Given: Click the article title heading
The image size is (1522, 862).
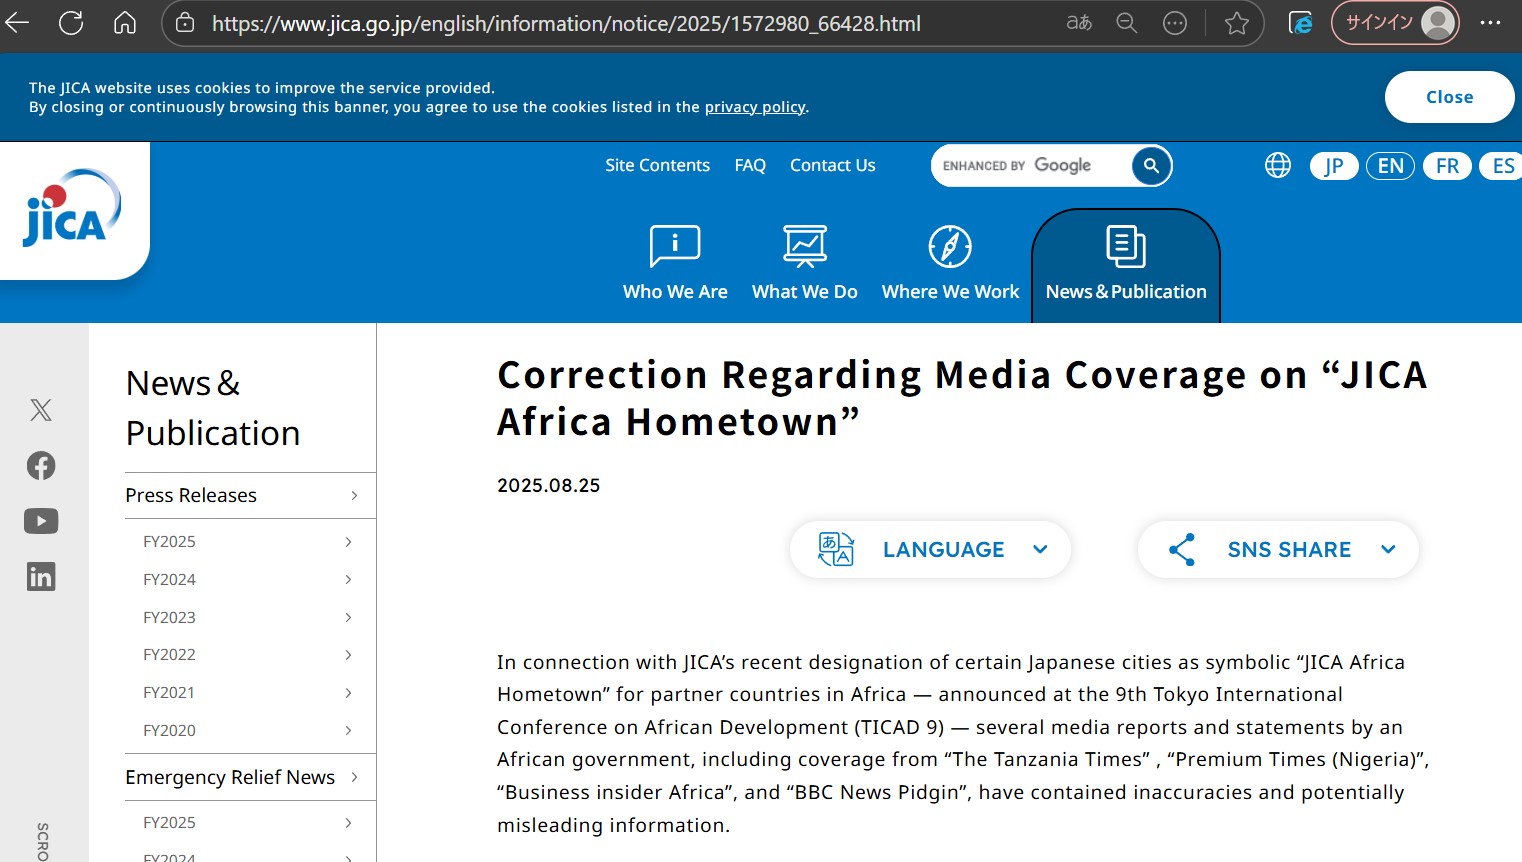Looking at the screenshot, I should 962,398.
